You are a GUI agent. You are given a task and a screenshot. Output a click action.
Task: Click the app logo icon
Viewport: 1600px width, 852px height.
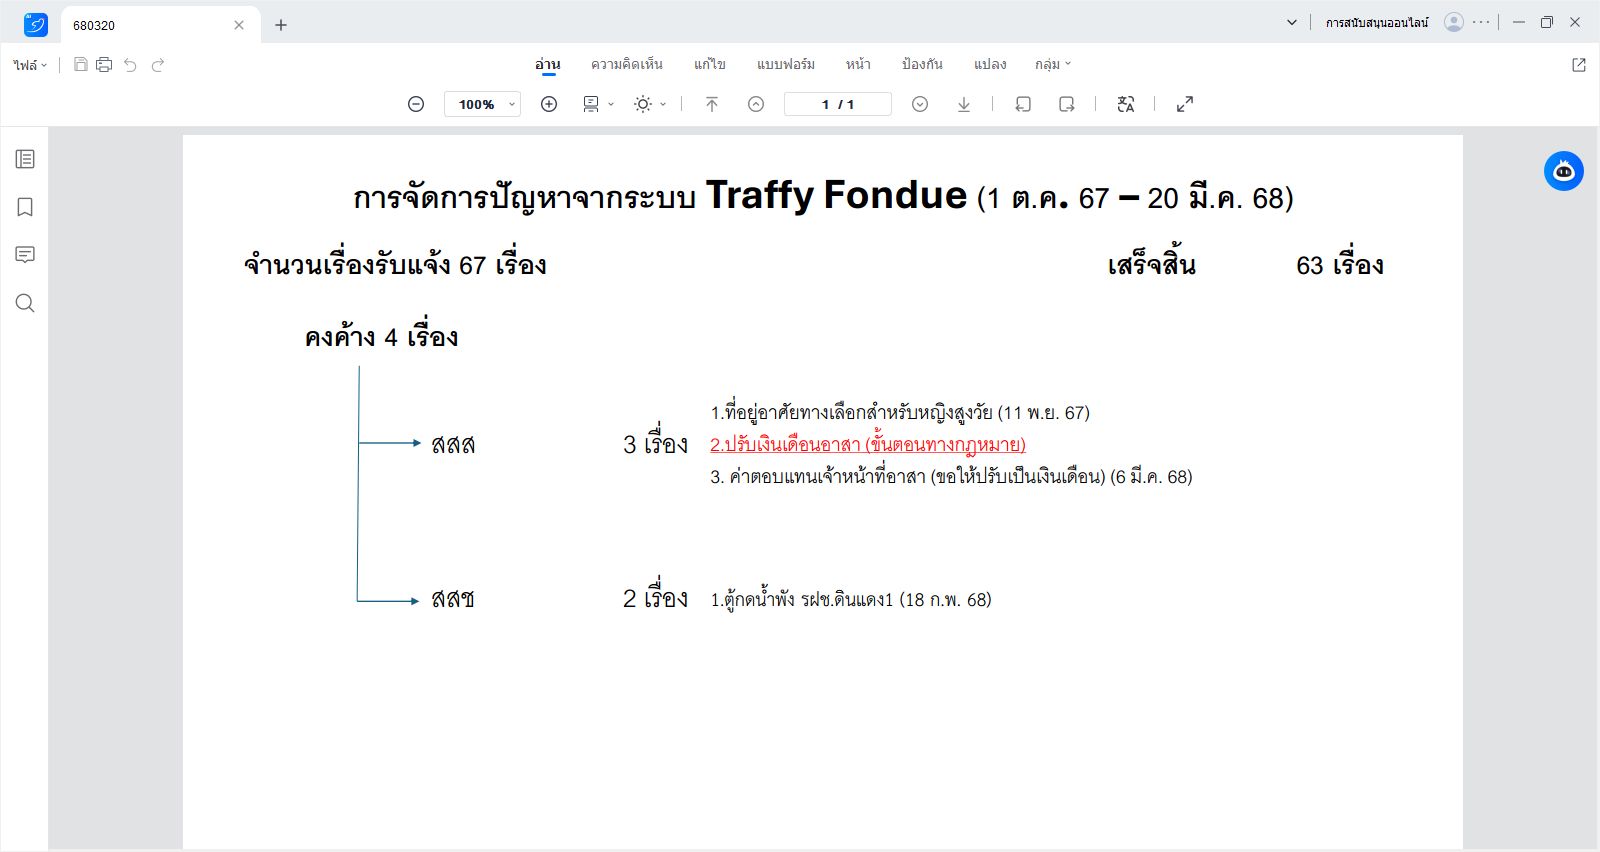click(x=36, y=24)
